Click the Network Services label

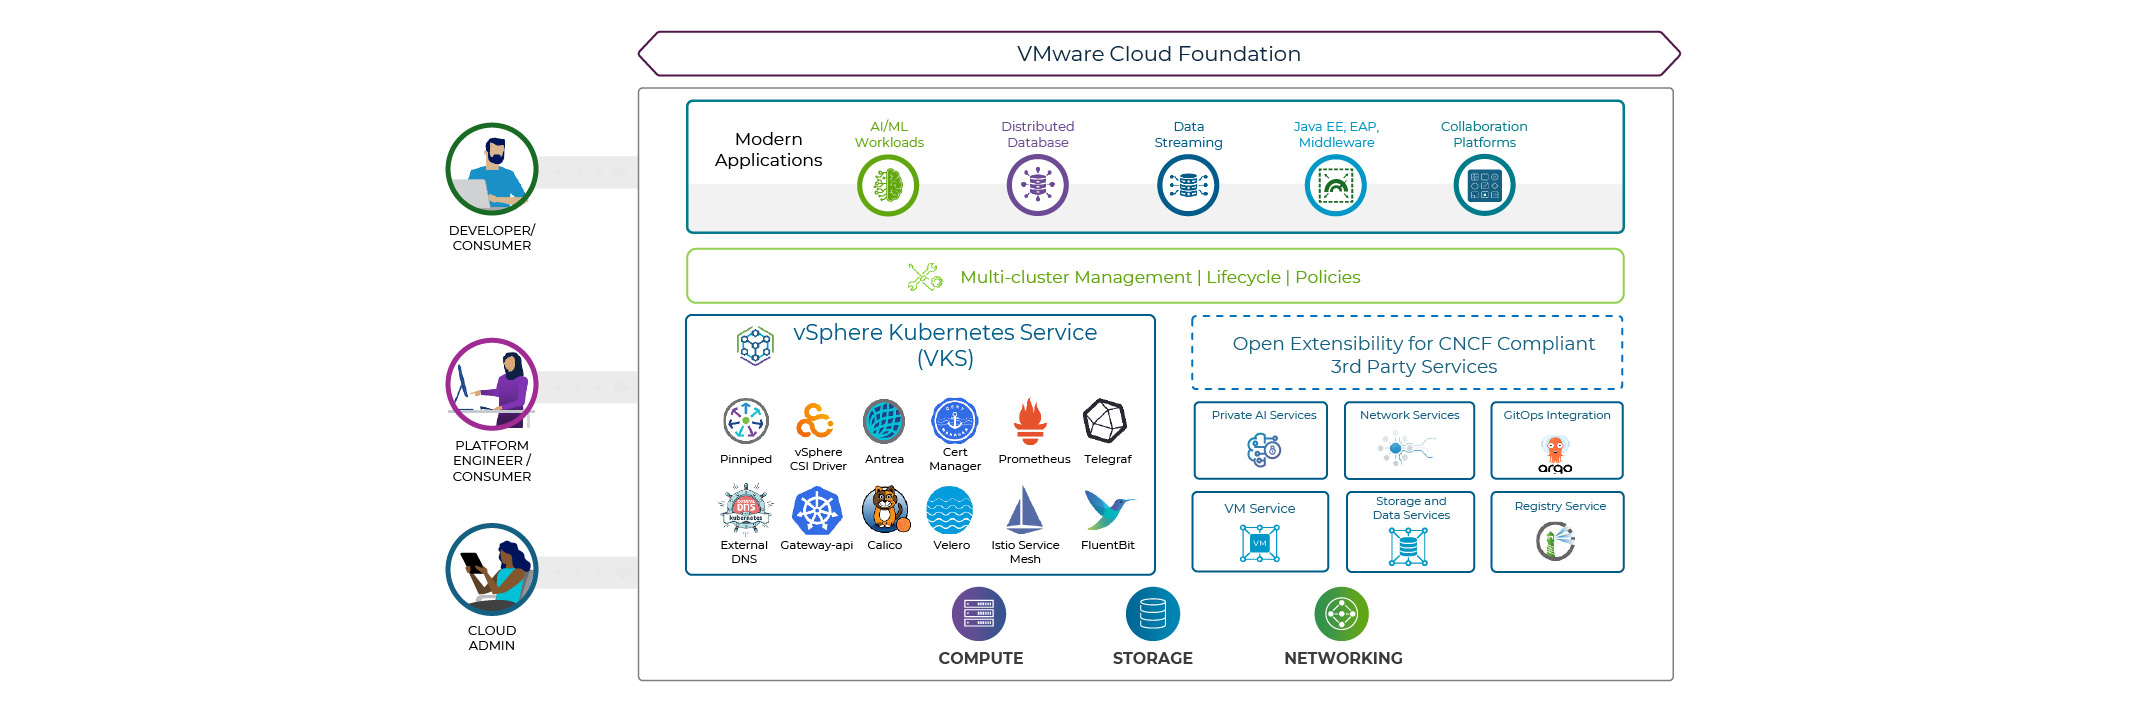pos(1410,415)
